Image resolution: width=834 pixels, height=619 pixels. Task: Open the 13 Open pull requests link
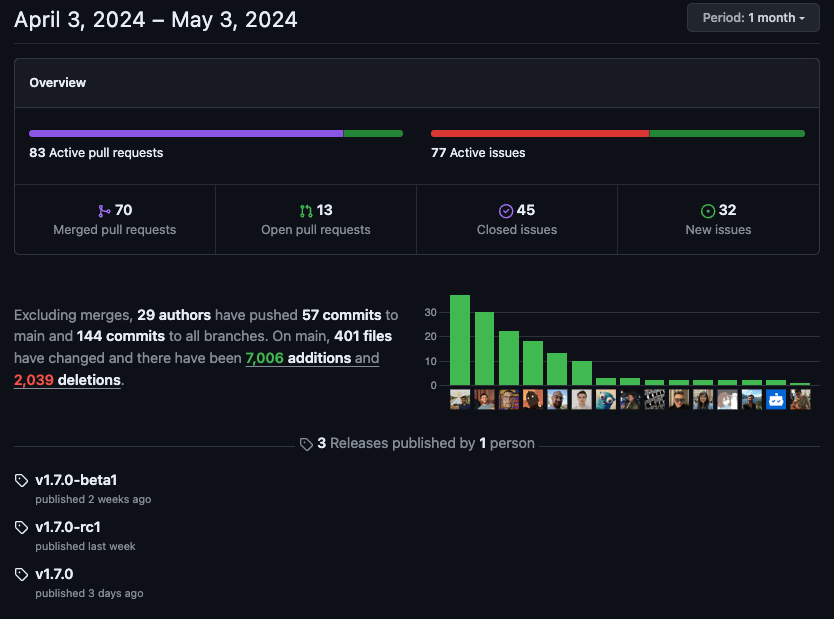pyautogui.click(x=316, y=220)
